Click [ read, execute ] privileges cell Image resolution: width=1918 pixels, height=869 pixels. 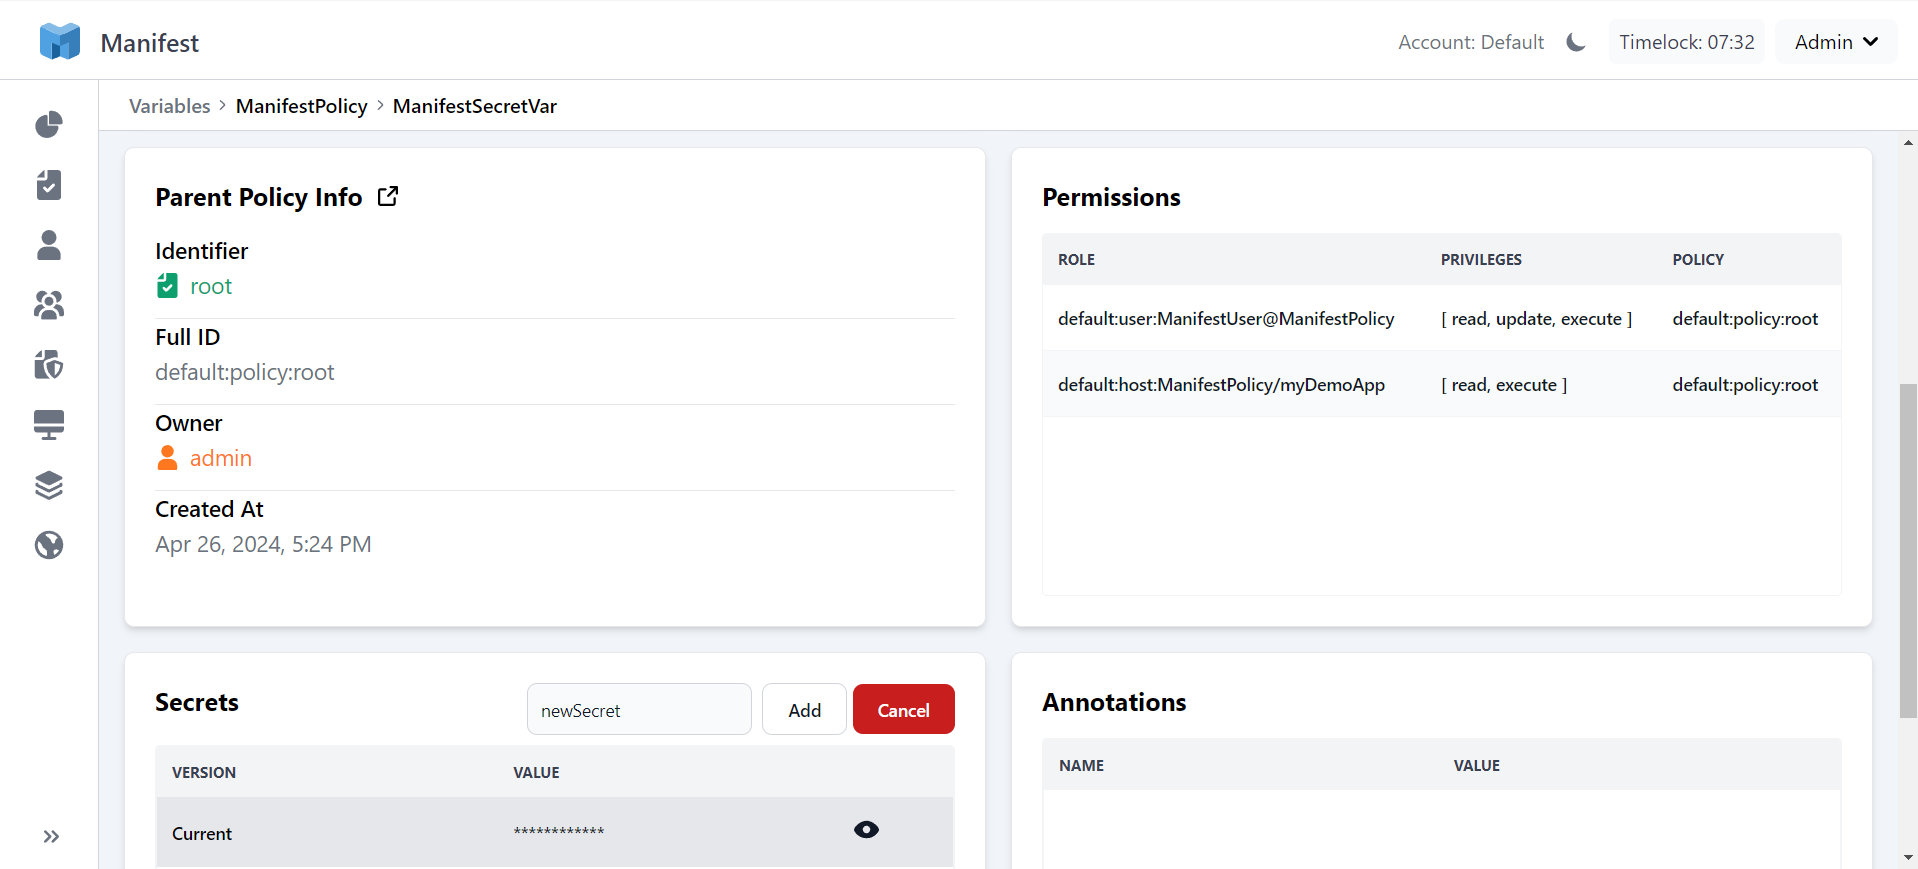pyautogui.click(x=1504, y=384)
